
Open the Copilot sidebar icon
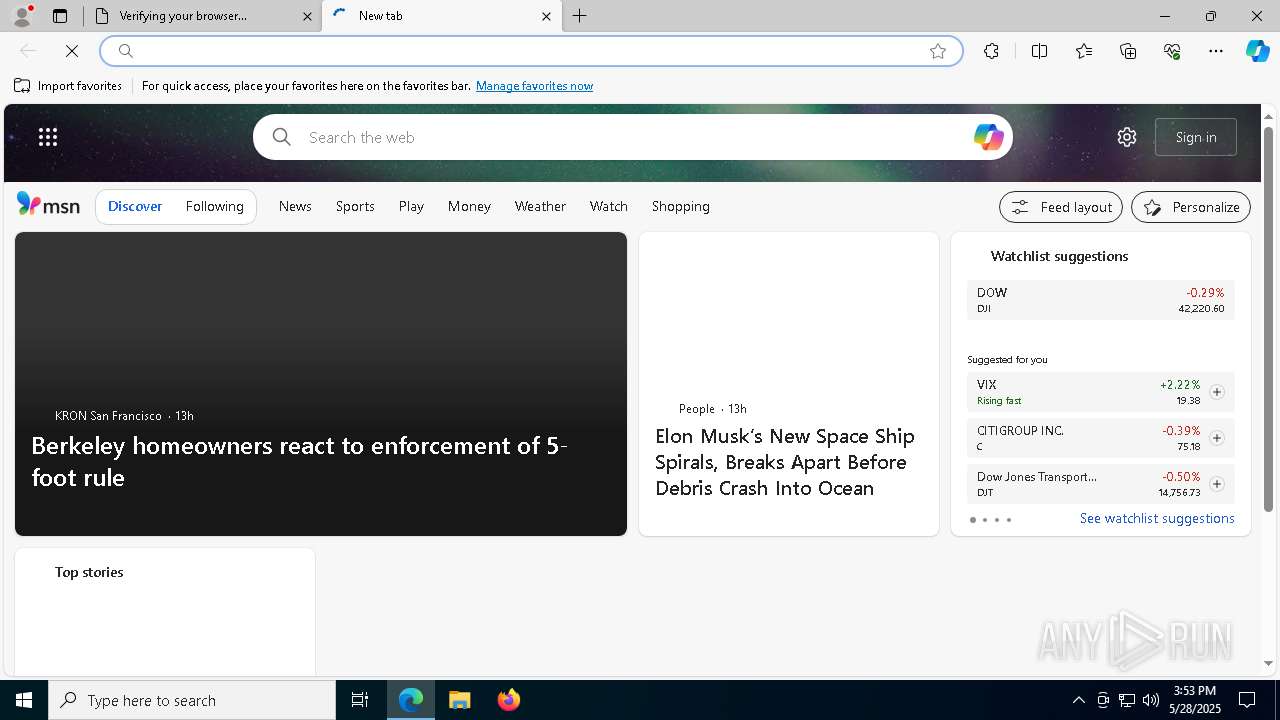pos(1258,51)
